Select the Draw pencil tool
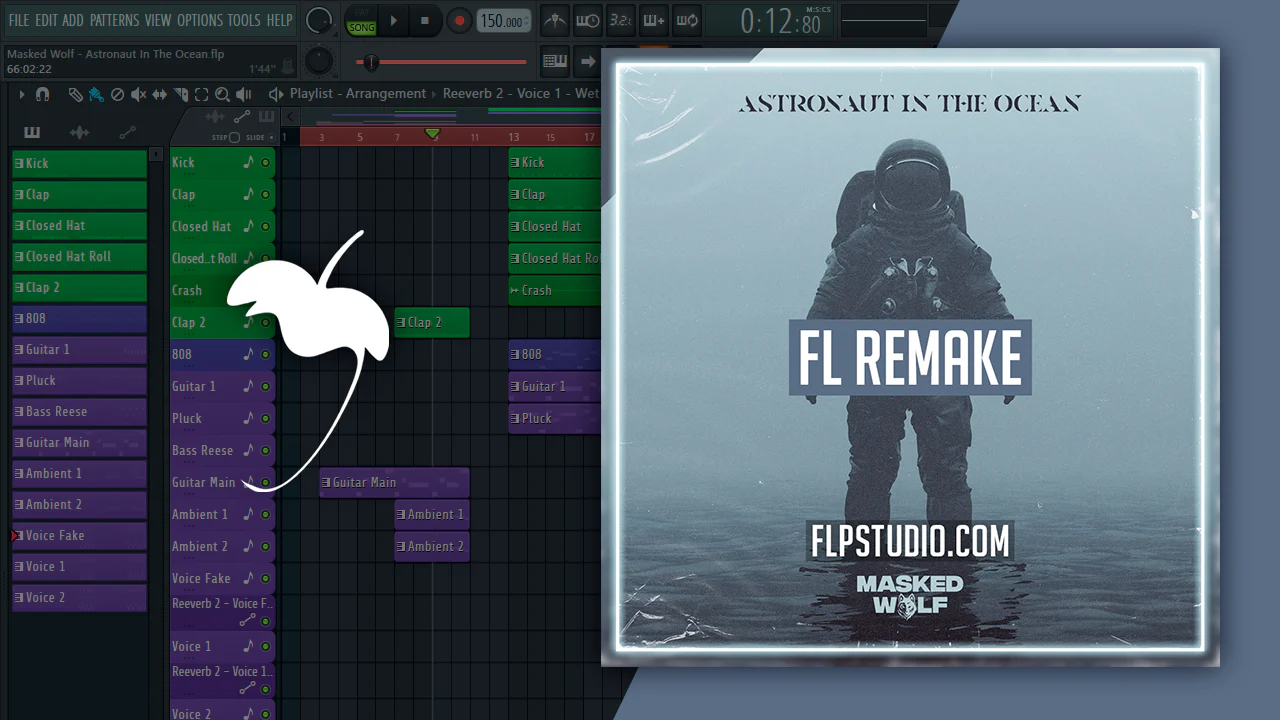The height and width of the screenshot is (720, 1280). (75, 94)
